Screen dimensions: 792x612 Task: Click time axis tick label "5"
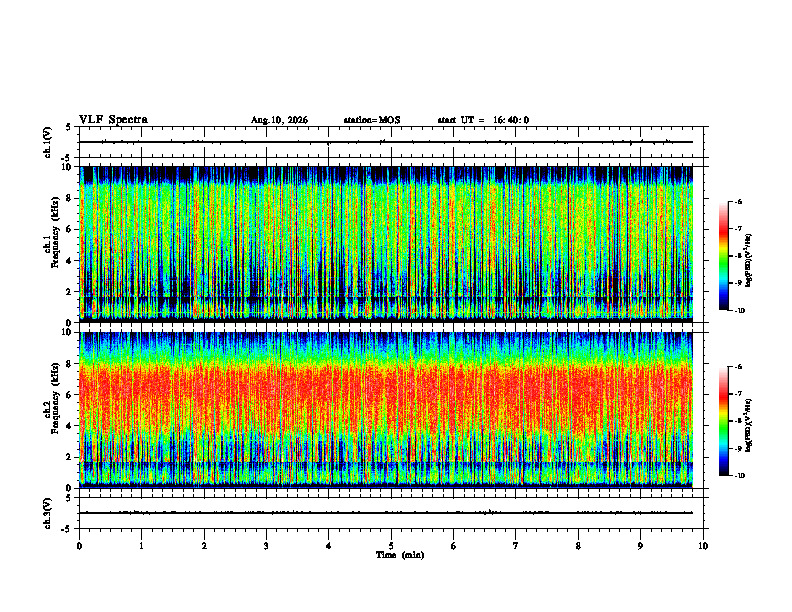(x=391, y=546)
